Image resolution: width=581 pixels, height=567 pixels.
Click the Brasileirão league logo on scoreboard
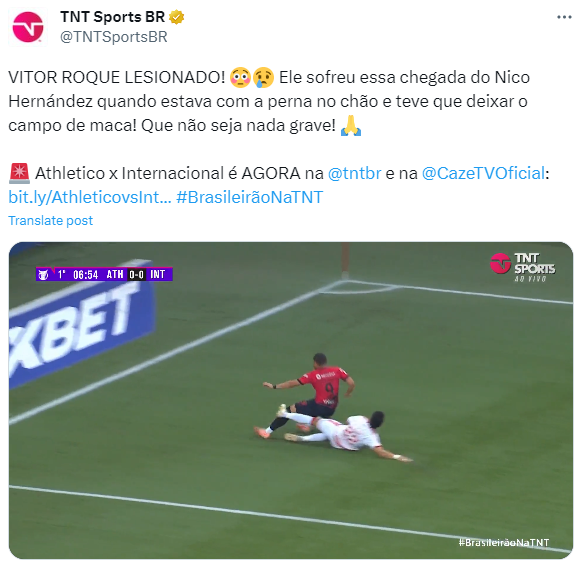coord(44,275)
